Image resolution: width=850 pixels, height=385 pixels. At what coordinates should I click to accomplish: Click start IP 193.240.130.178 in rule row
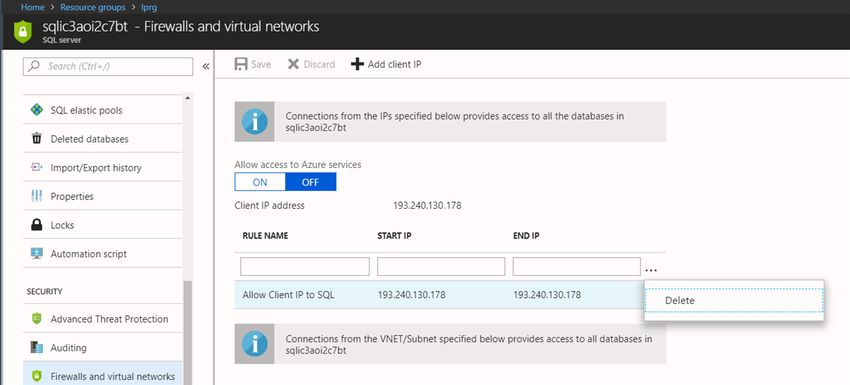pyautogui.click(x=411, y=295)
